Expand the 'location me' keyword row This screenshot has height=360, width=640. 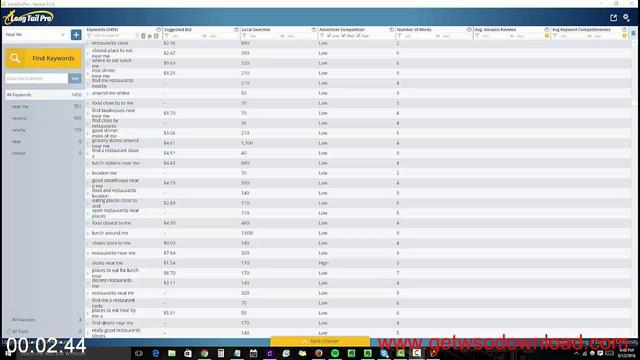click(x=88, y=173)
